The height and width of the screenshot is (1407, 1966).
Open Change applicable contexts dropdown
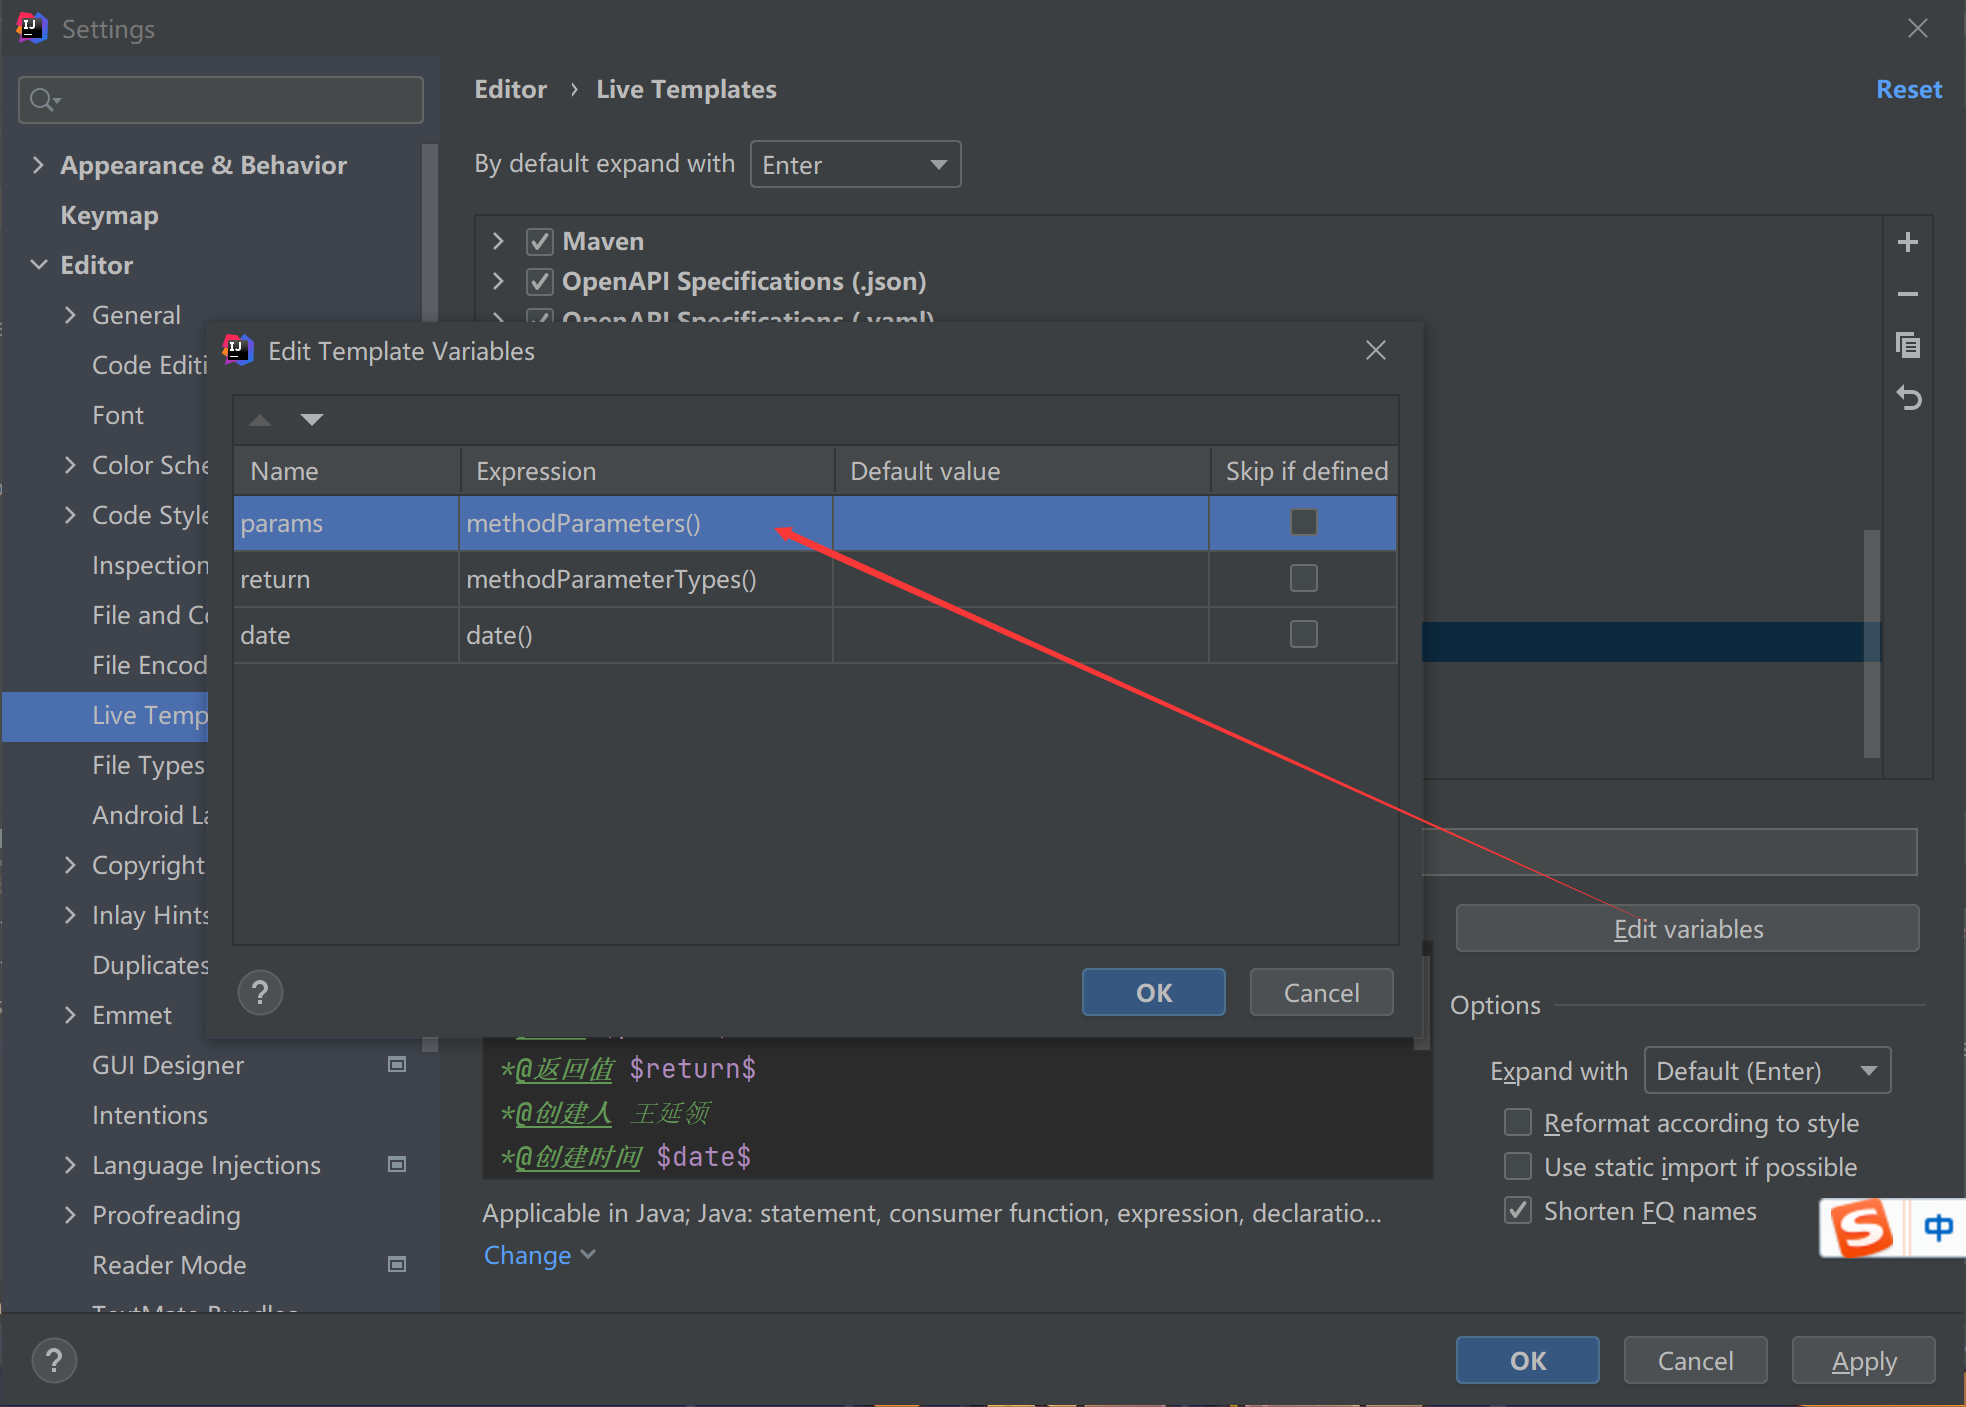tap(539, 1255)
